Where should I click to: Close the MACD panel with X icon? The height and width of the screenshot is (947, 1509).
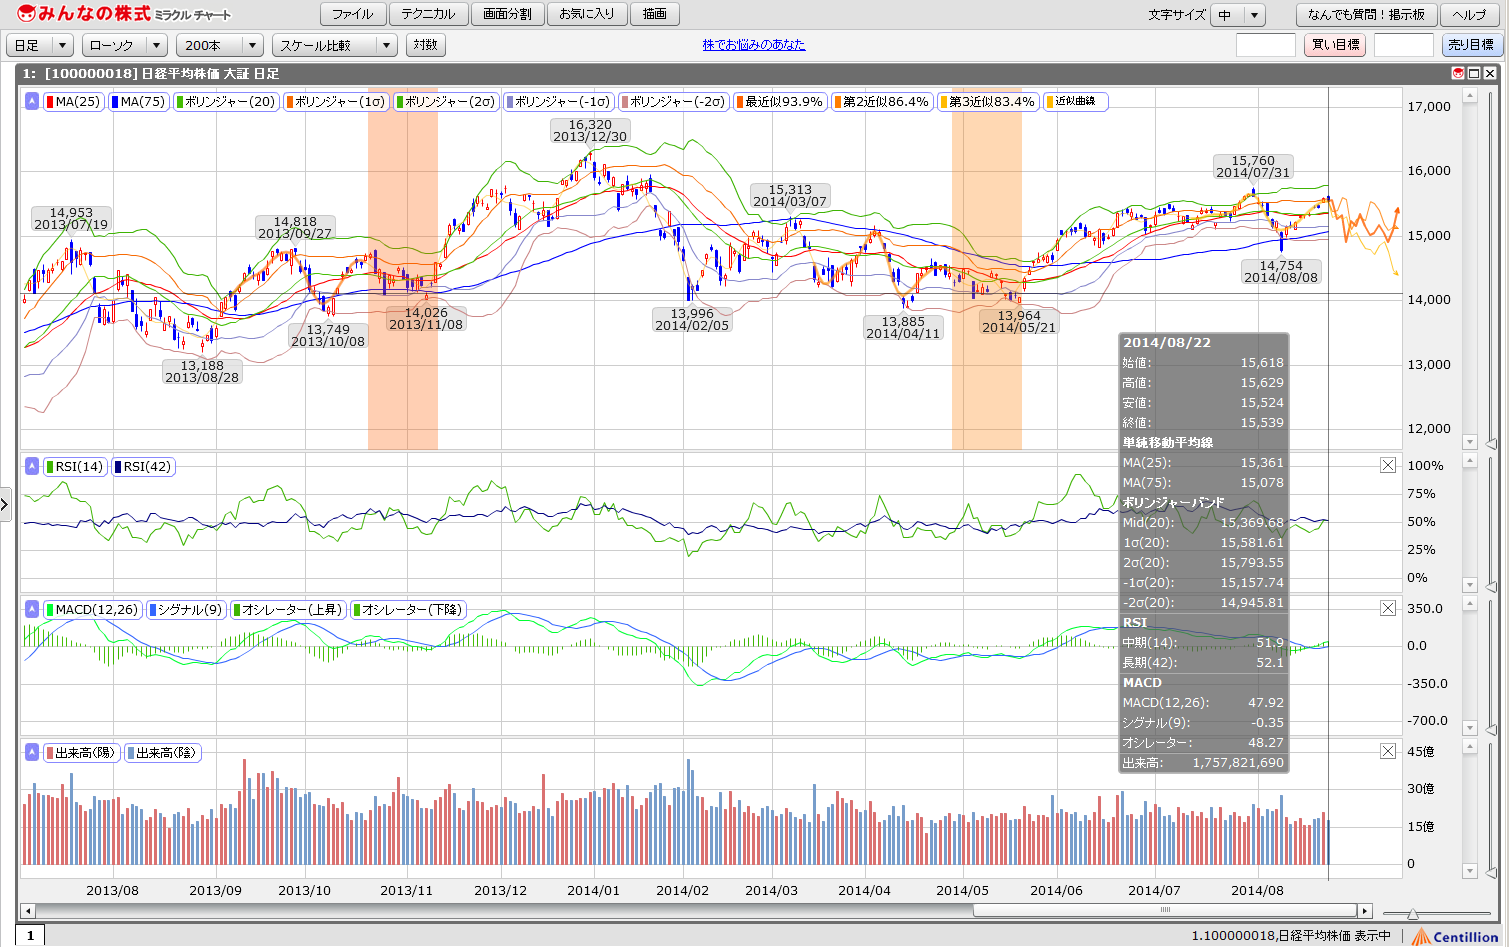1388,608
